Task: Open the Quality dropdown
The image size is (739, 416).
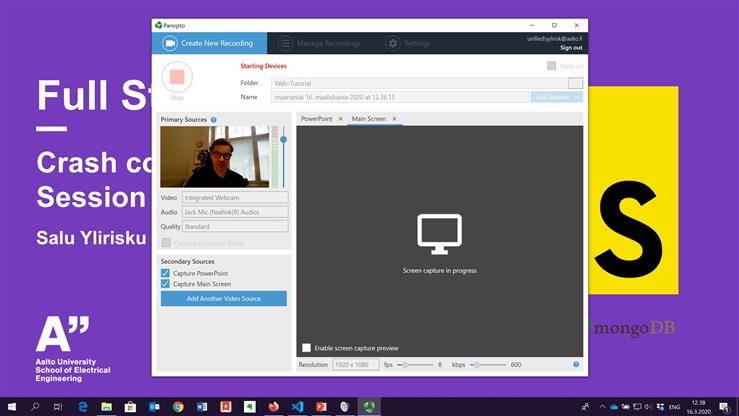Action: pos(235,227)
